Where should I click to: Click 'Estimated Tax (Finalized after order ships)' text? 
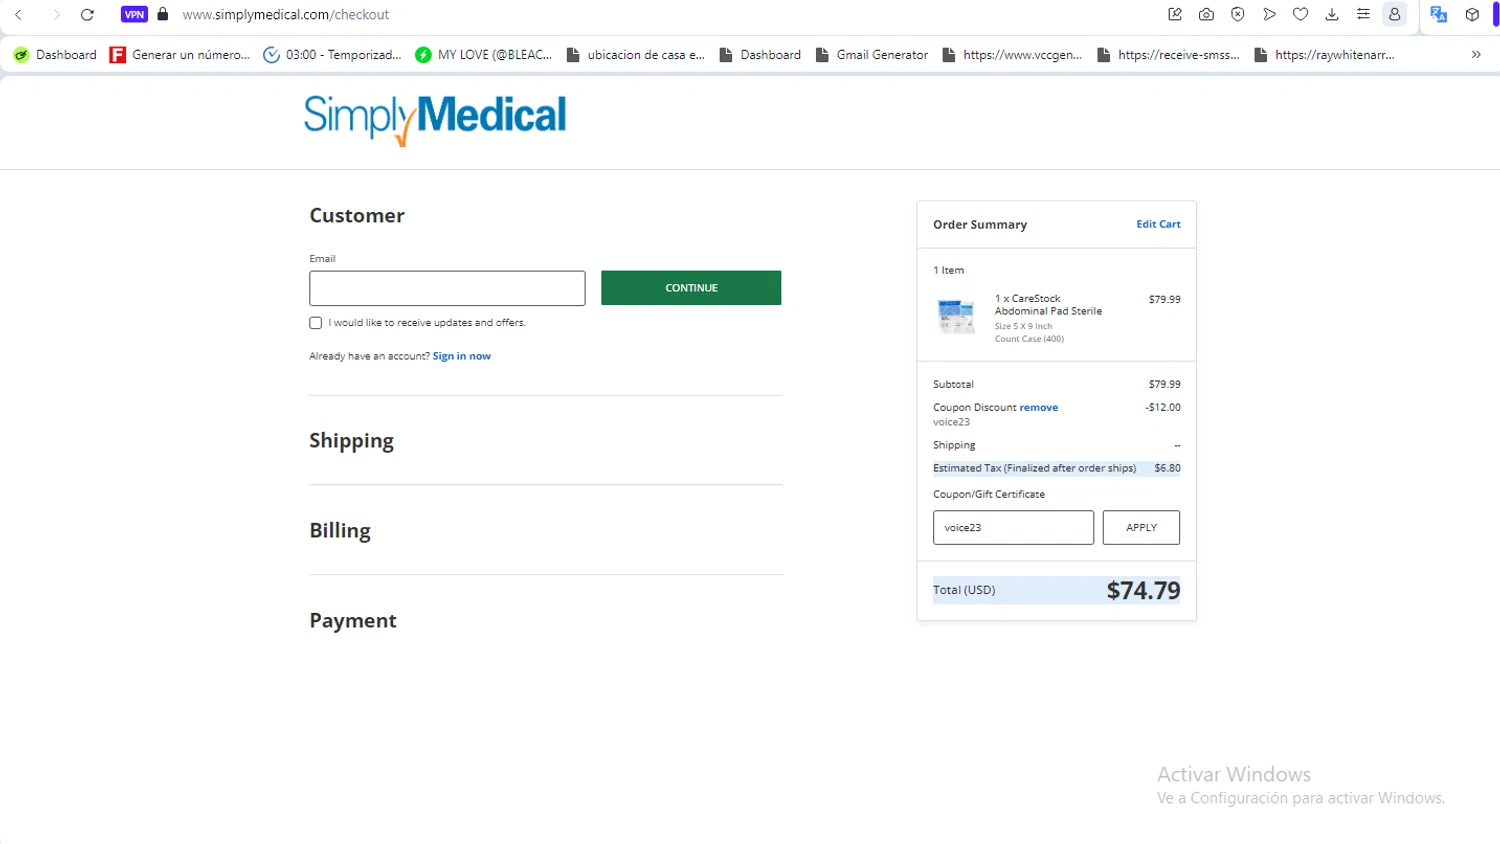click(1034, 468)
